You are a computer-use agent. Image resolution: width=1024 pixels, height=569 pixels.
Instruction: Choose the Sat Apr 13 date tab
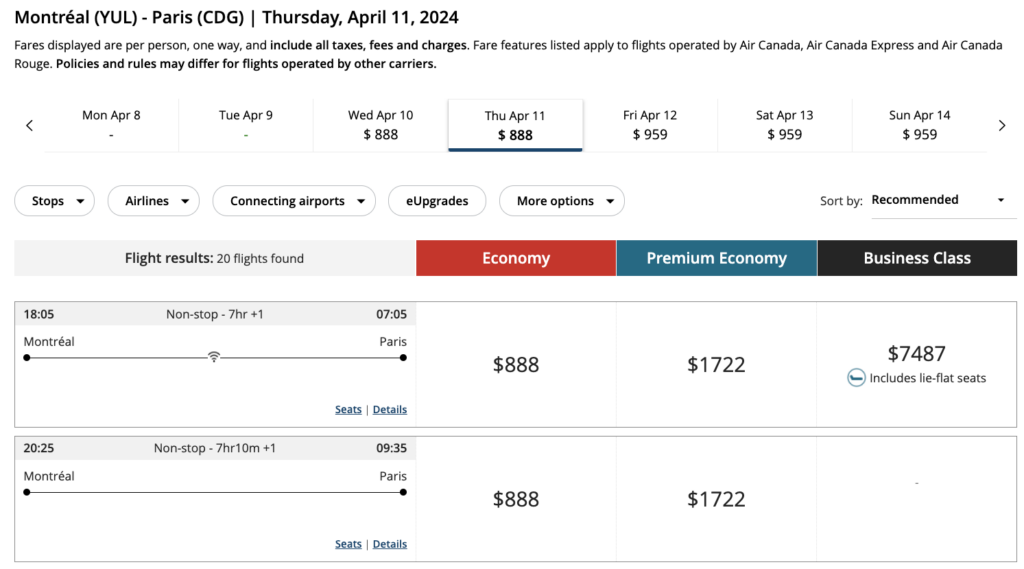[x=784, y=125]
